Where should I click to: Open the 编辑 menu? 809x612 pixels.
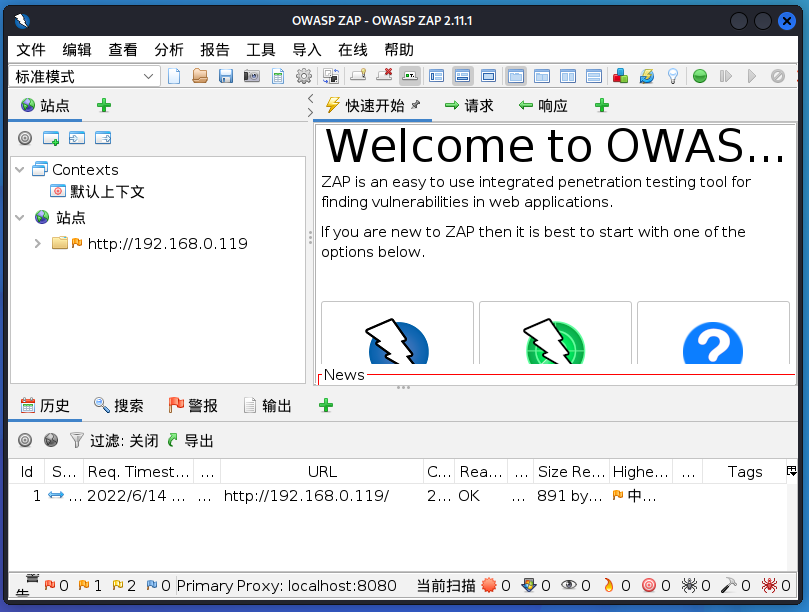[x=77, y=50]
